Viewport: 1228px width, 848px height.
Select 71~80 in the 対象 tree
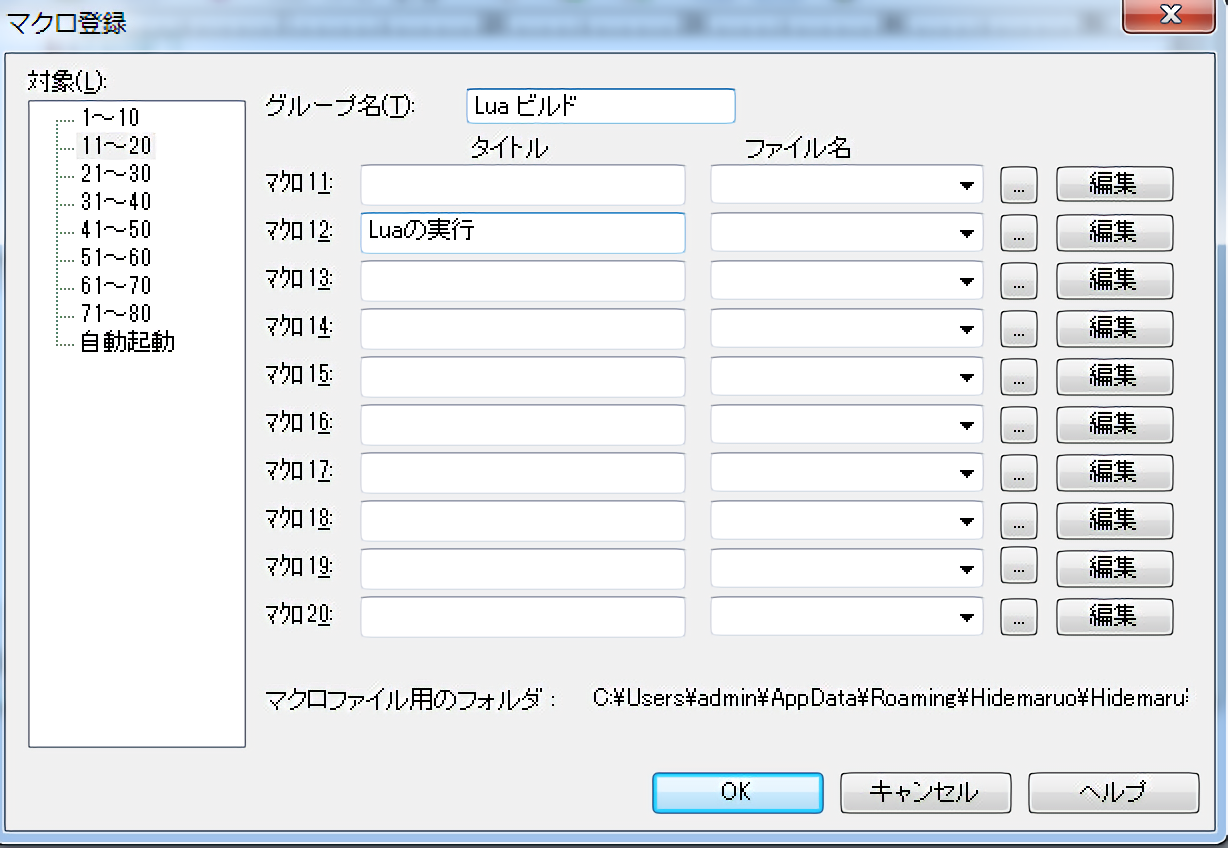click(116, 314)
